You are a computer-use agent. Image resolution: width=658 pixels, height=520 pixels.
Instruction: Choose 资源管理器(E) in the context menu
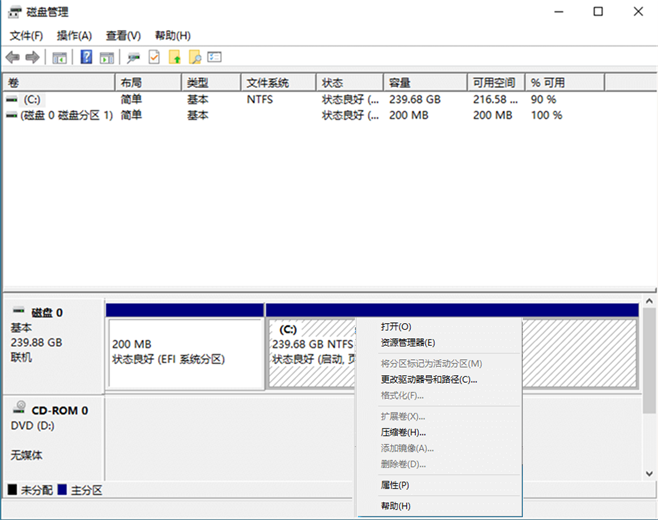[408, 342]
